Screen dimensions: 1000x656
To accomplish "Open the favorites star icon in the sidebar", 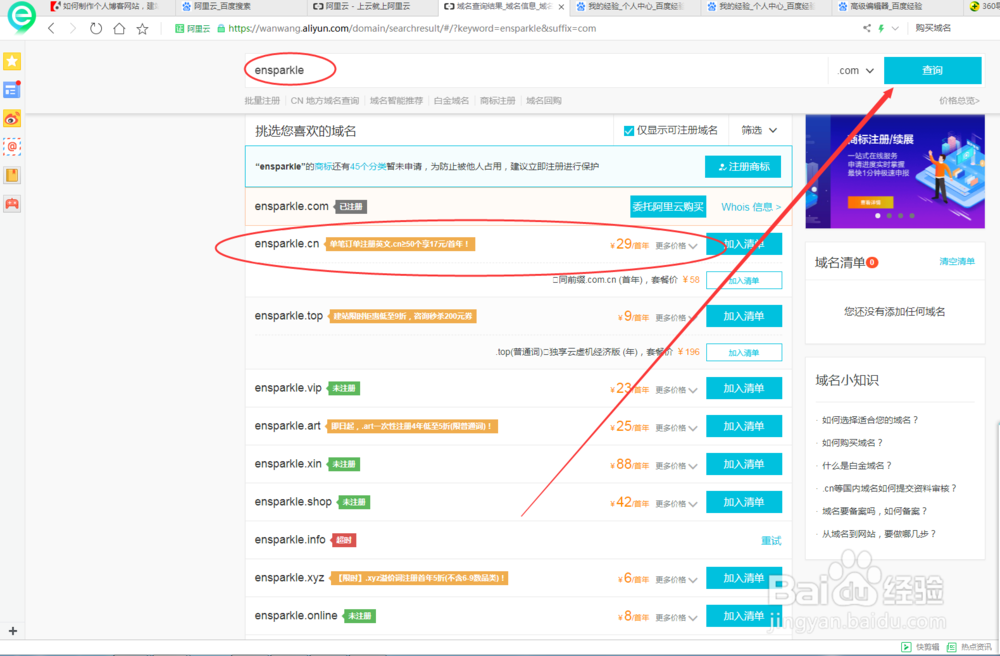I will pos(12,61).
